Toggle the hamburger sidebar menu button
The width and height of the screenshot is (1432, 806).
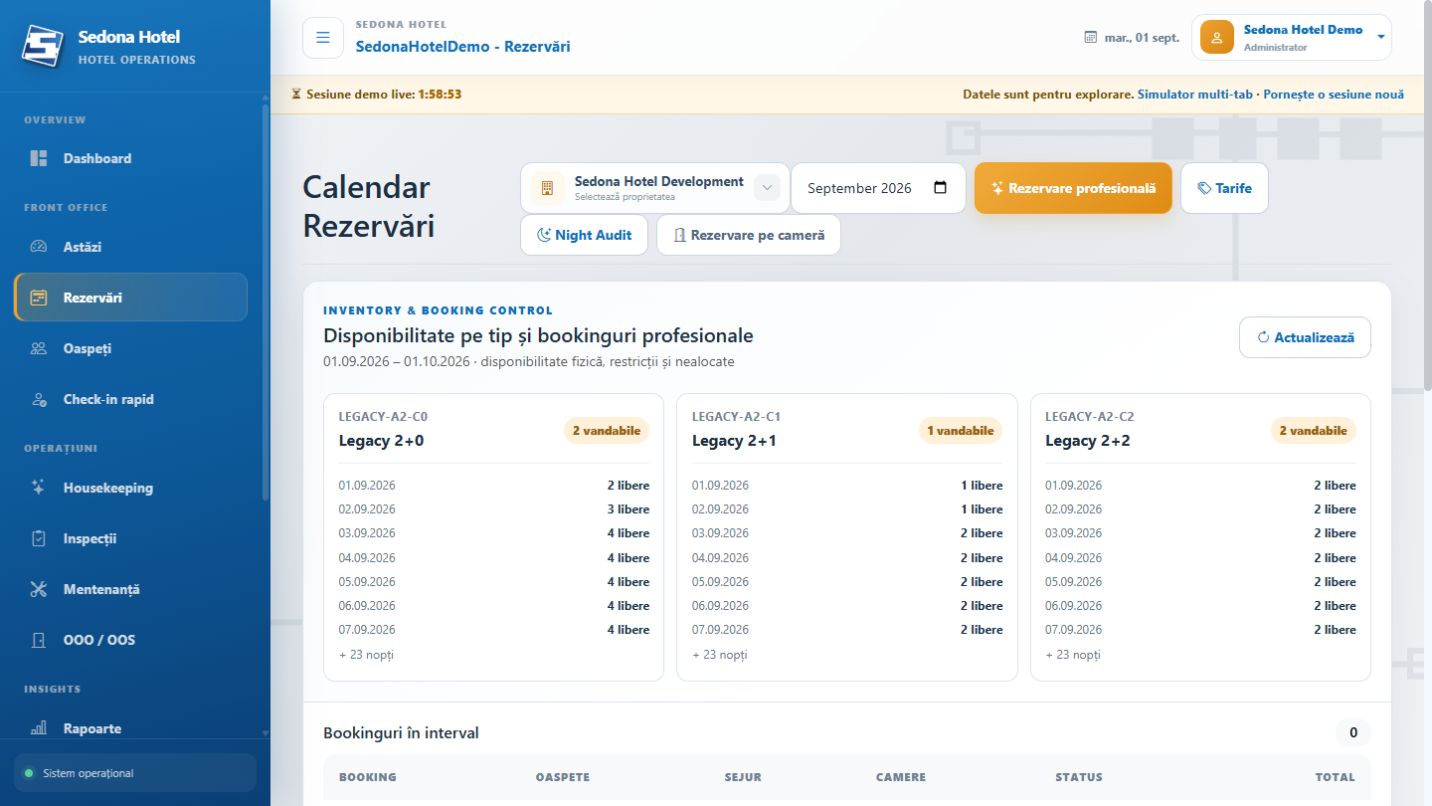click(x=323, y=38)
